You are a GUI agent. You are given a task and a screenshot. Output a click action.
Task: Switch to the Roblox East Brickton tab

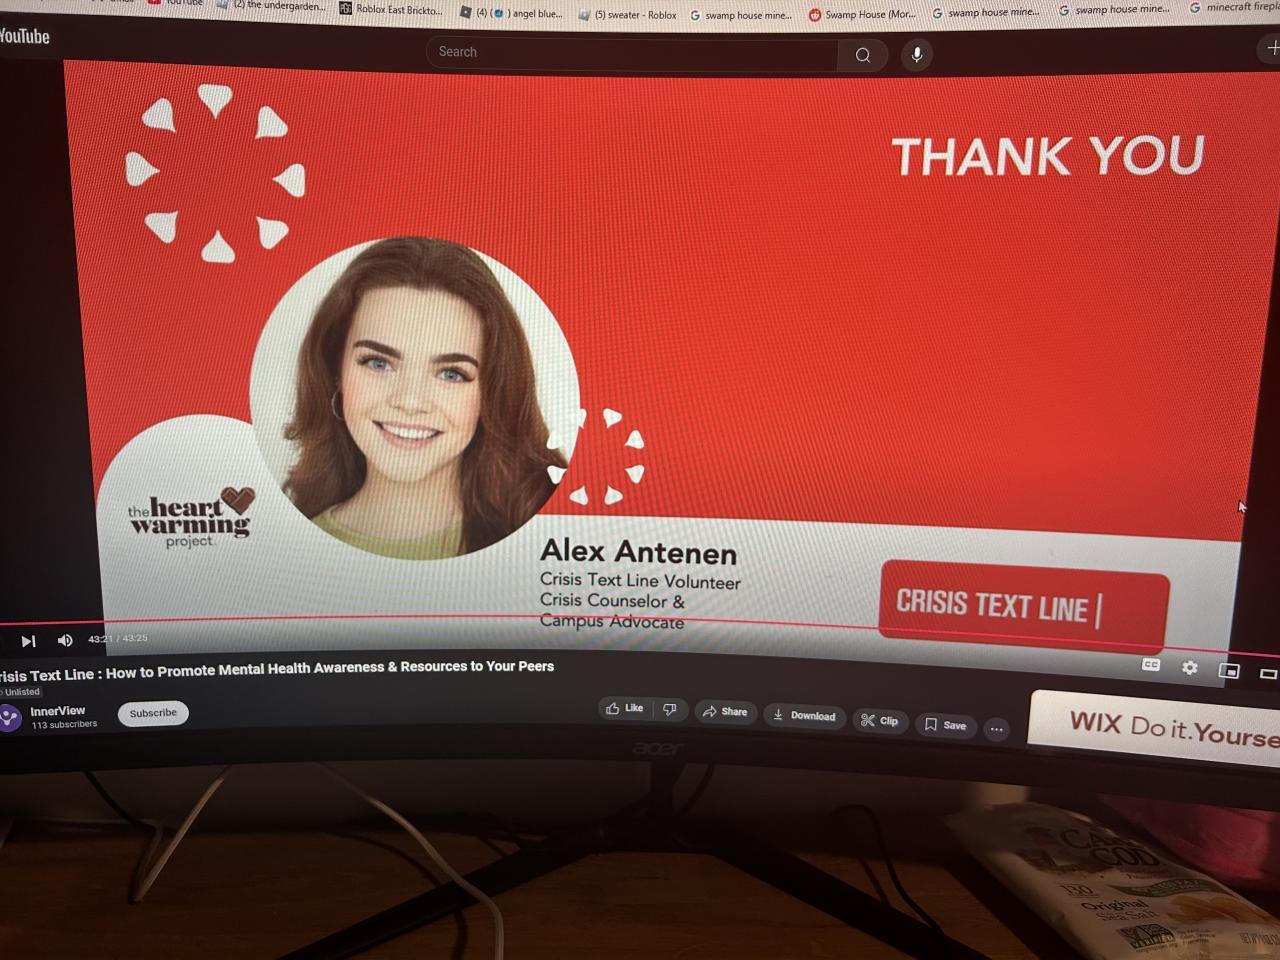(391, 9)
